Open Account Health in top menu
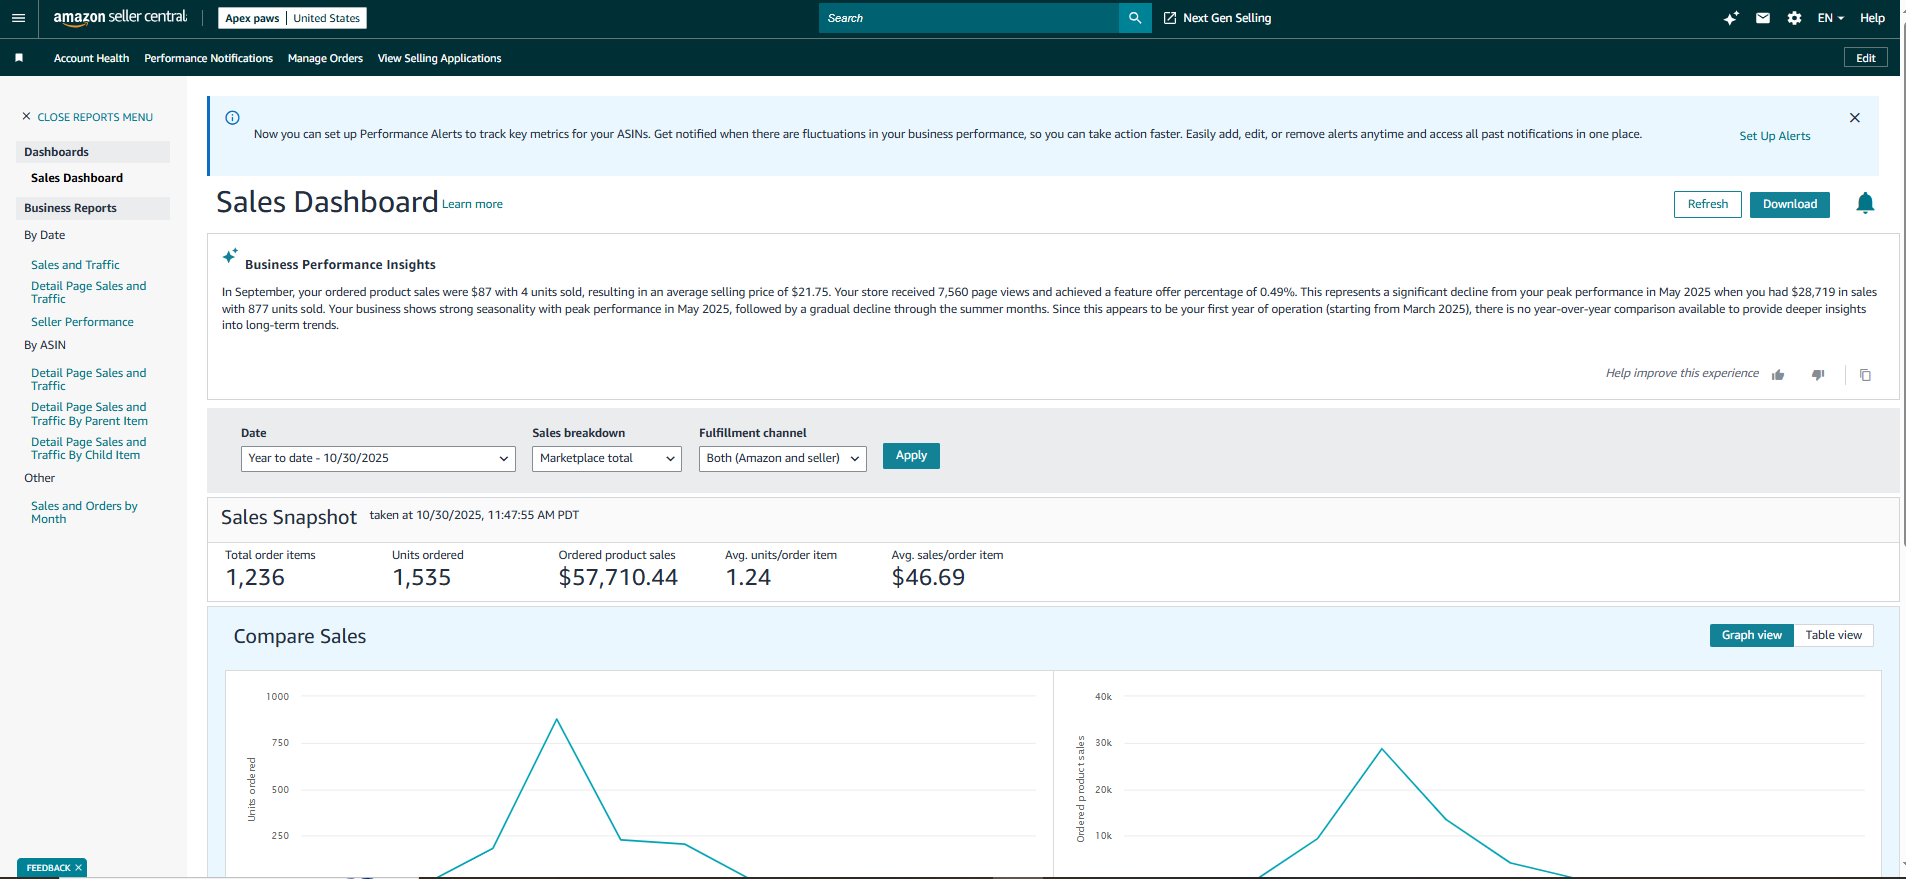This screenshot has width=1906, height=879. (x=91, y=59)
